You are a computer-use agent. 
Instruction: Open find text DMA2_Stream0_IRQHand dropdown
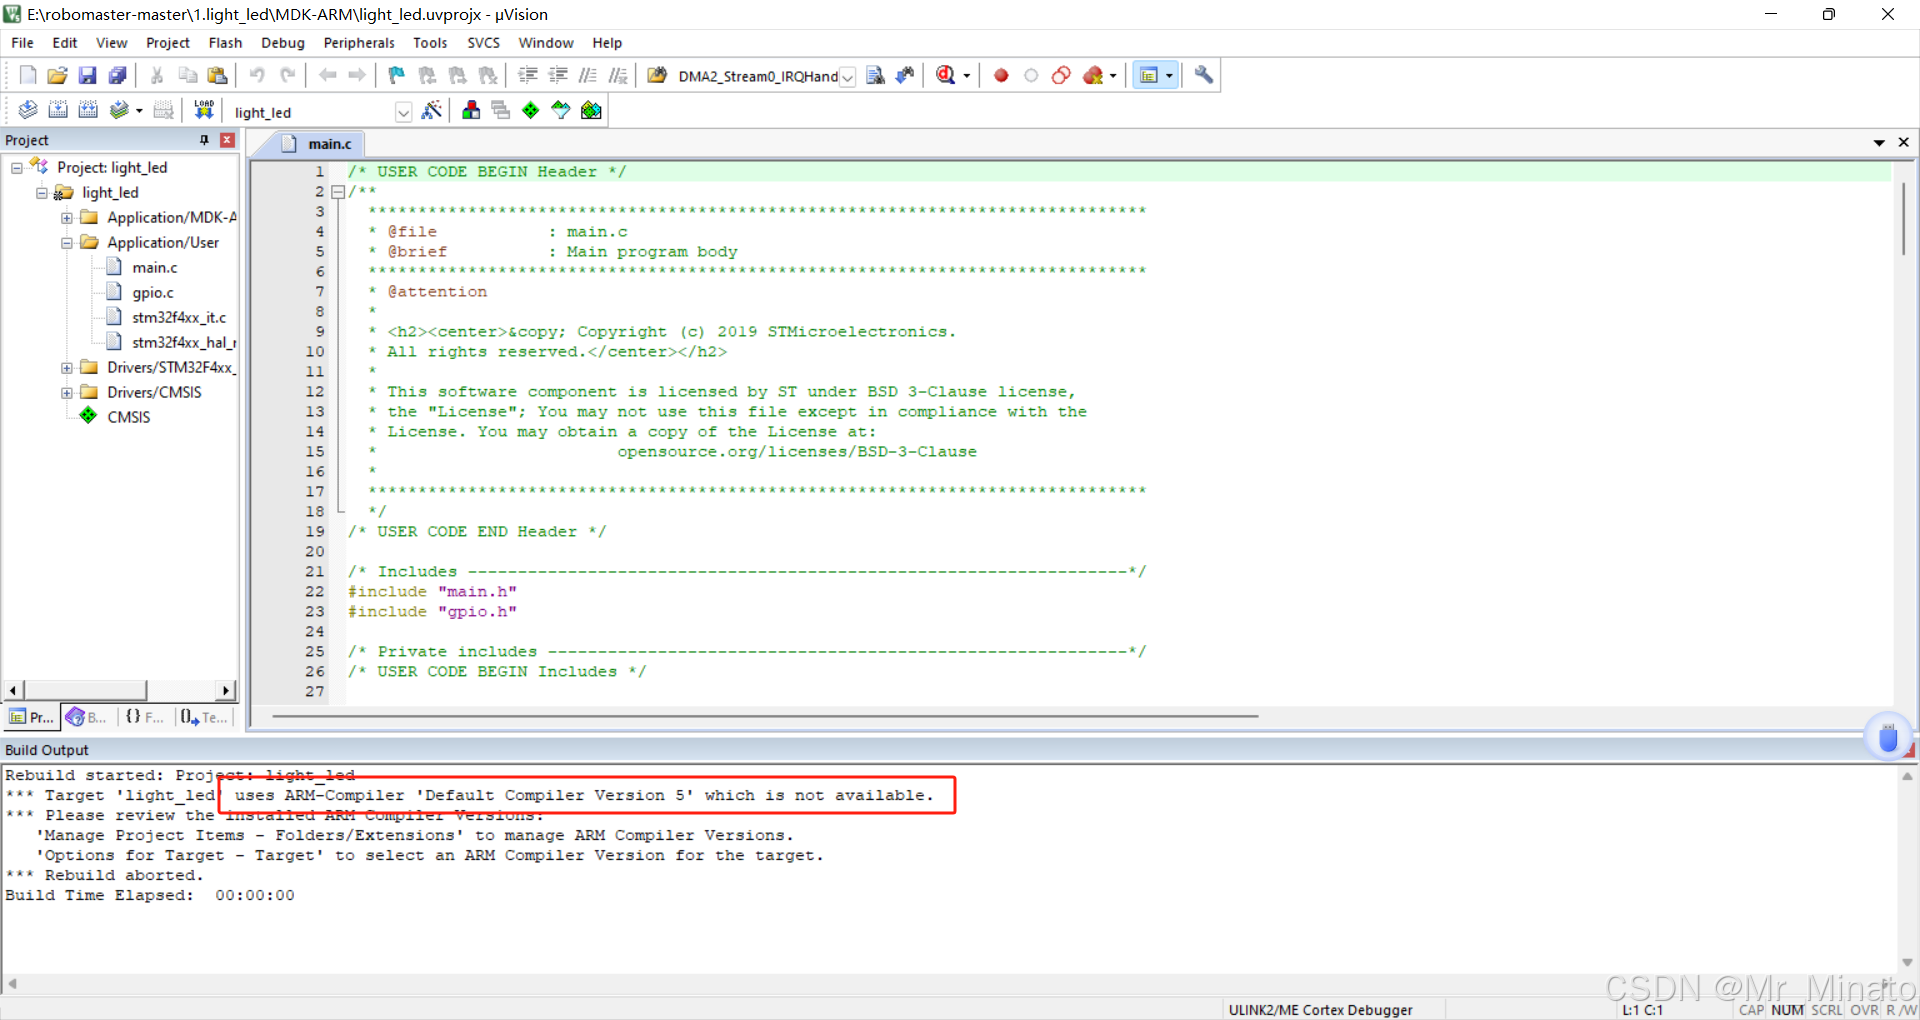pyautogui.click(x=847, y=77)
